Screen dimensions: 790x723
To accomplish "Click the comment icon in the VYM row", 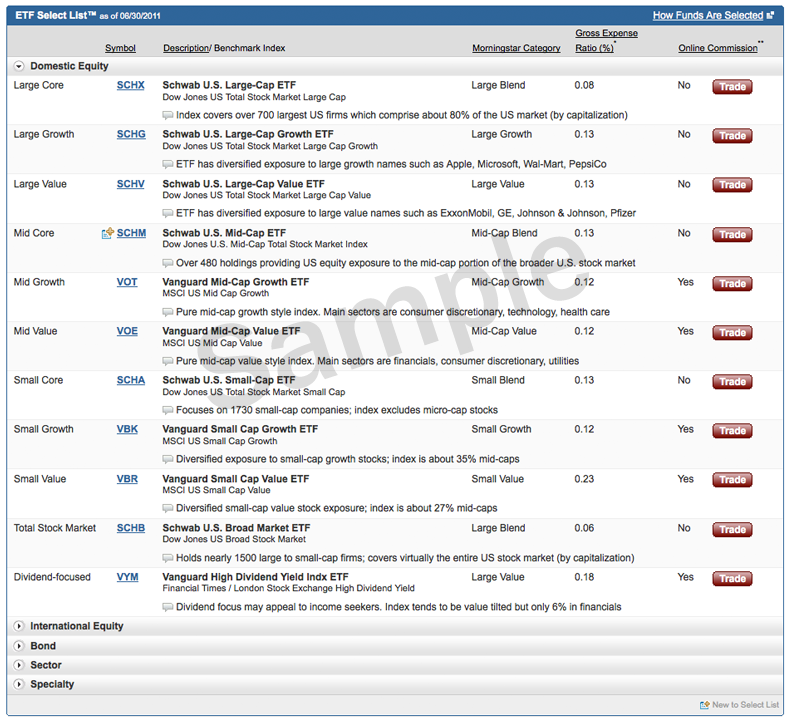I will (x=168, y=607).
